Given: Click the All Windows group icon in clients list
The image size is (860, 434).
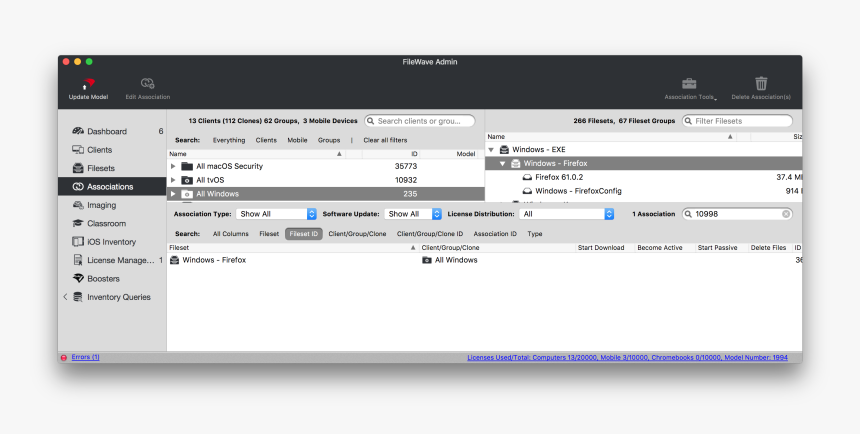Looking at the screenshot, I should tap(187, 194).
